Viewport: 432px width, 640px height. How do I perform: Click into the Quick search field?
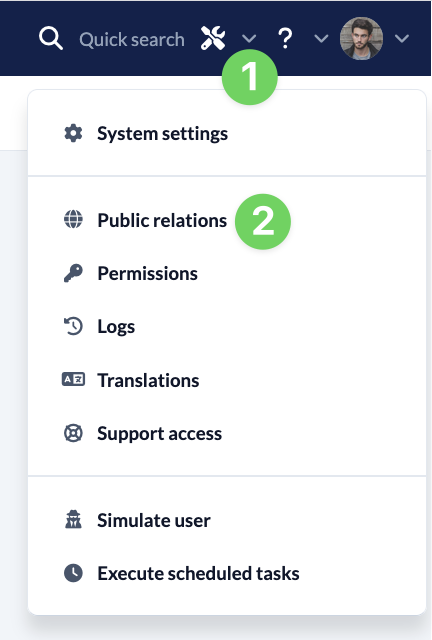[x=132, y=40]
